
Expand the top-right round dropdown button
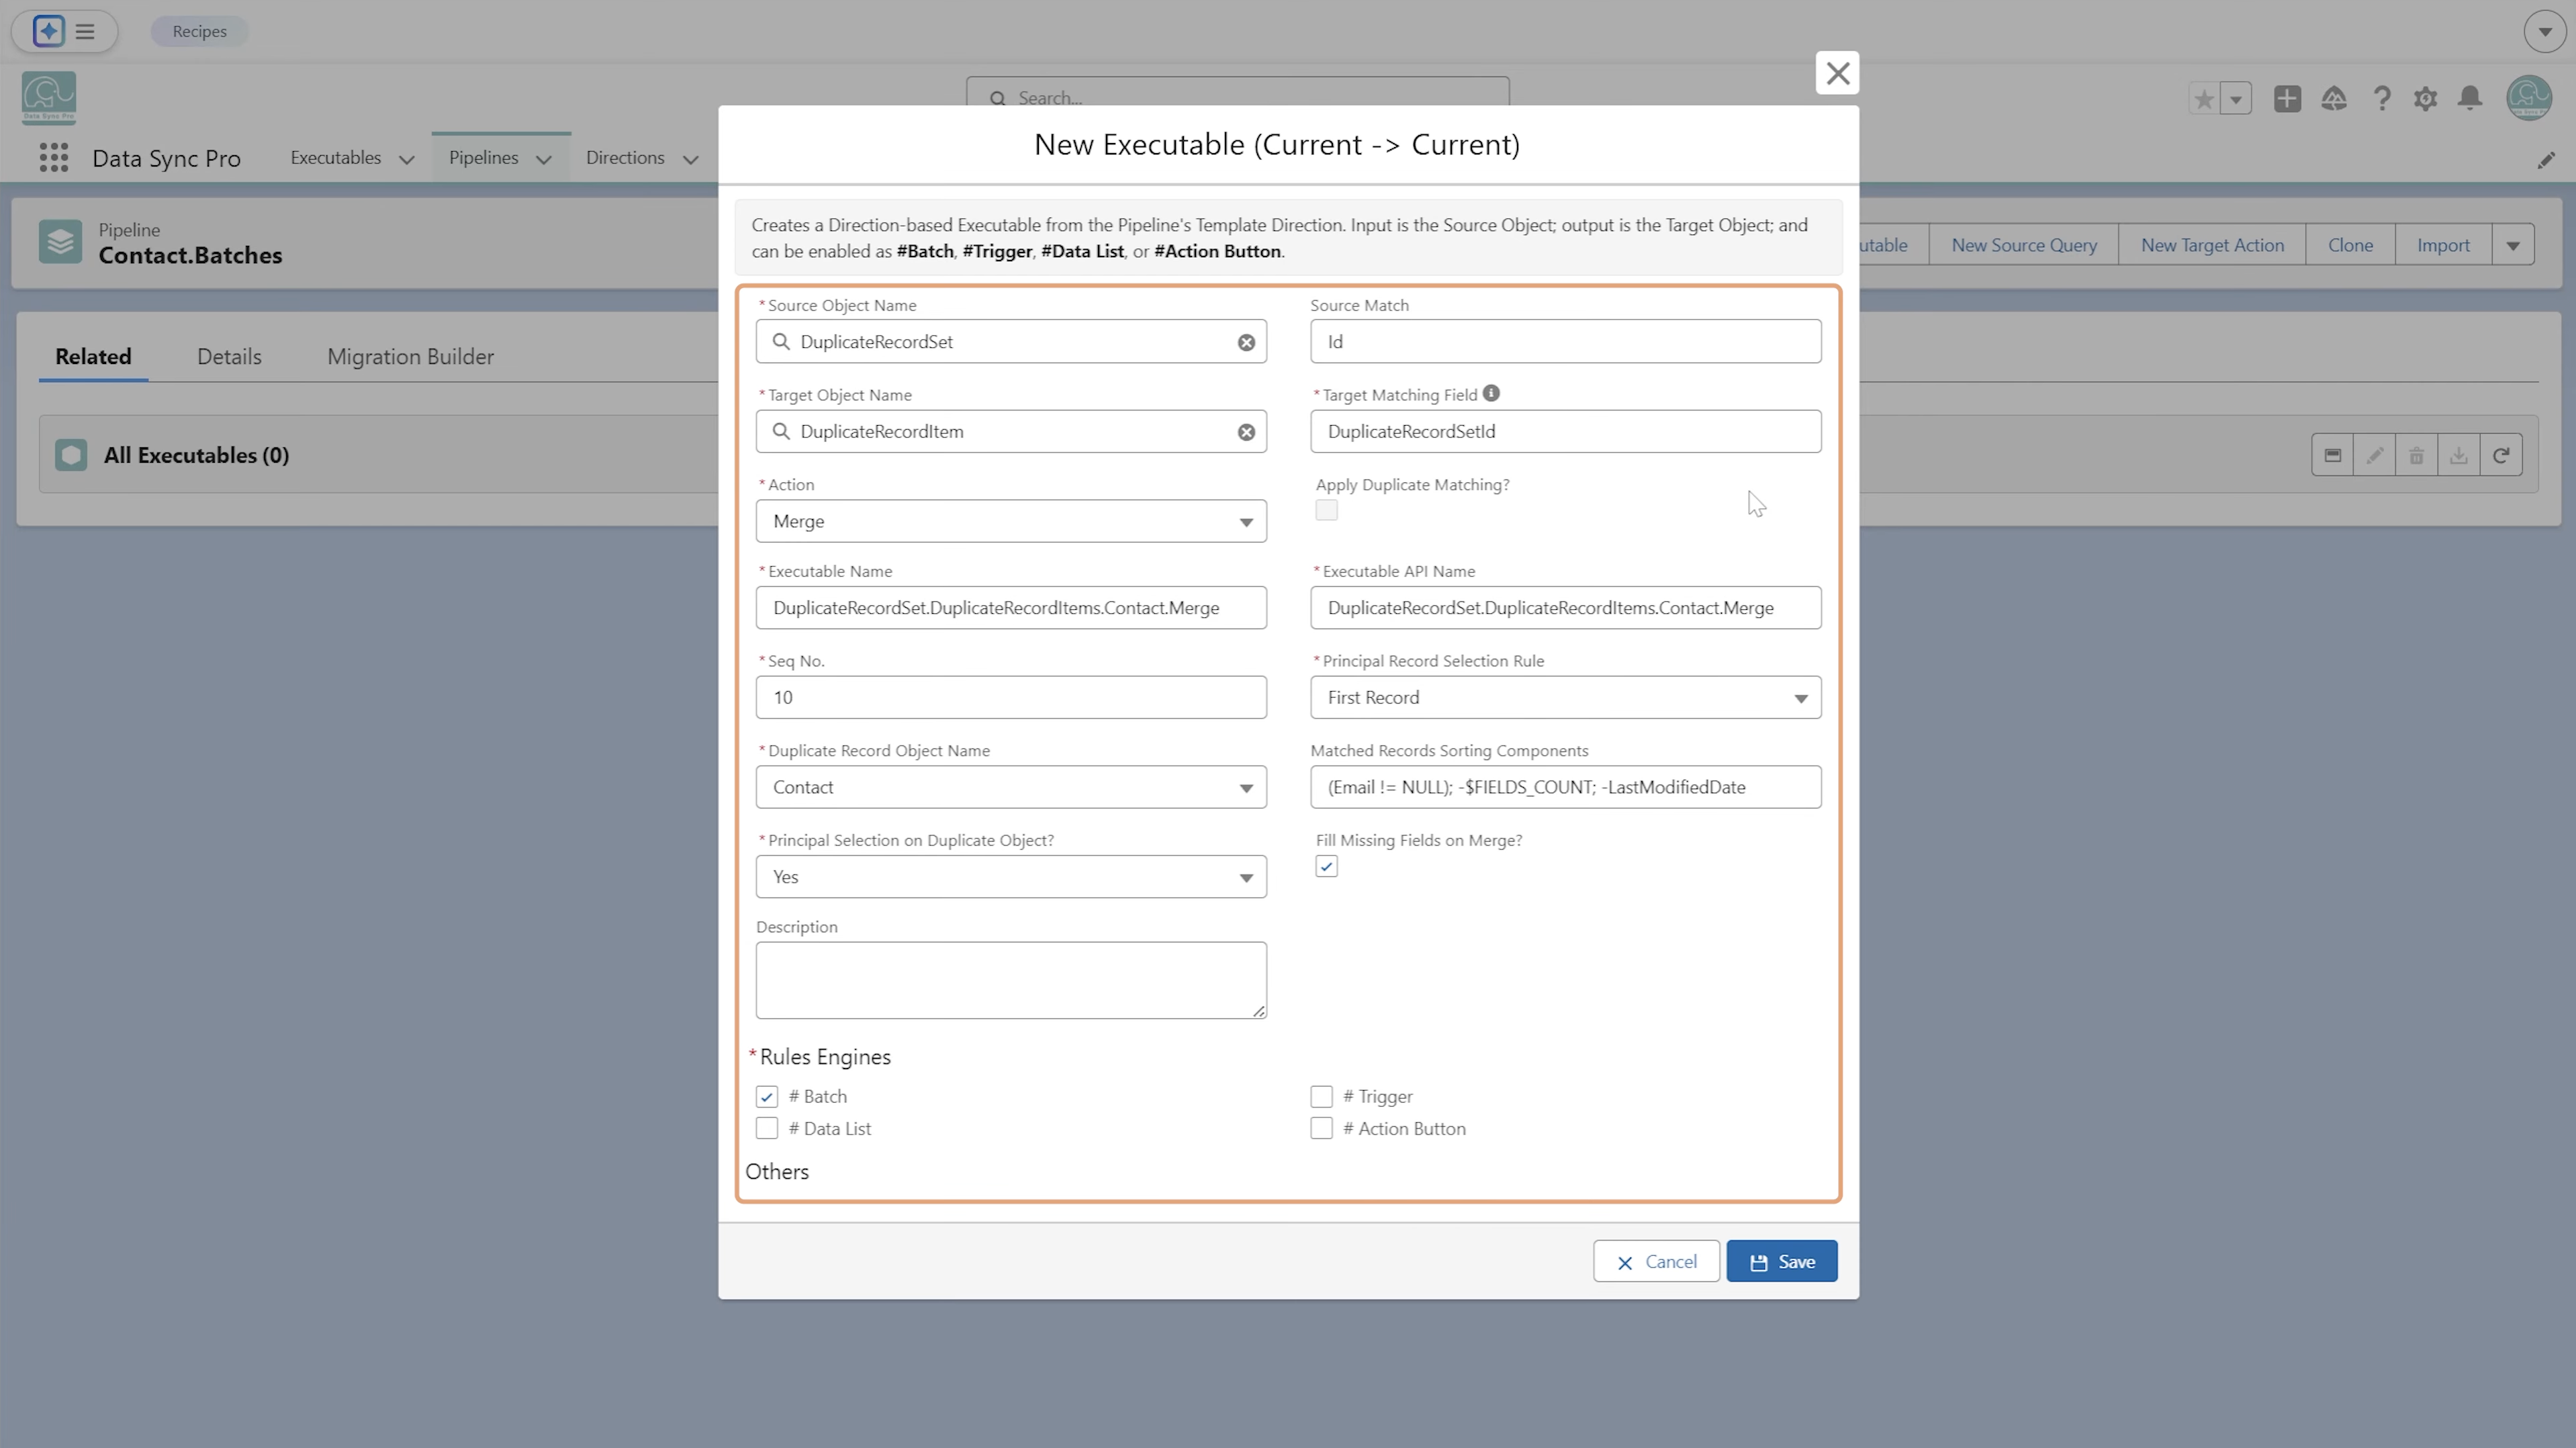point(2544,31)
